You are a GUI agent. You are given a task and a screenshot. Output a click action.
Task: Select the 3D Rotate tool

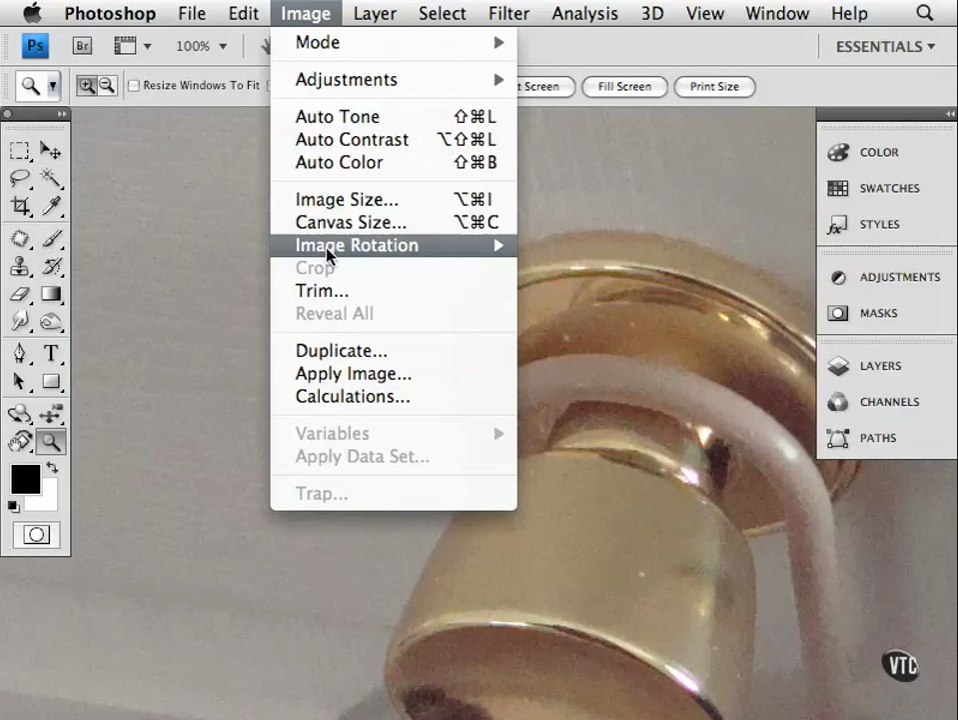pos(20,414)
